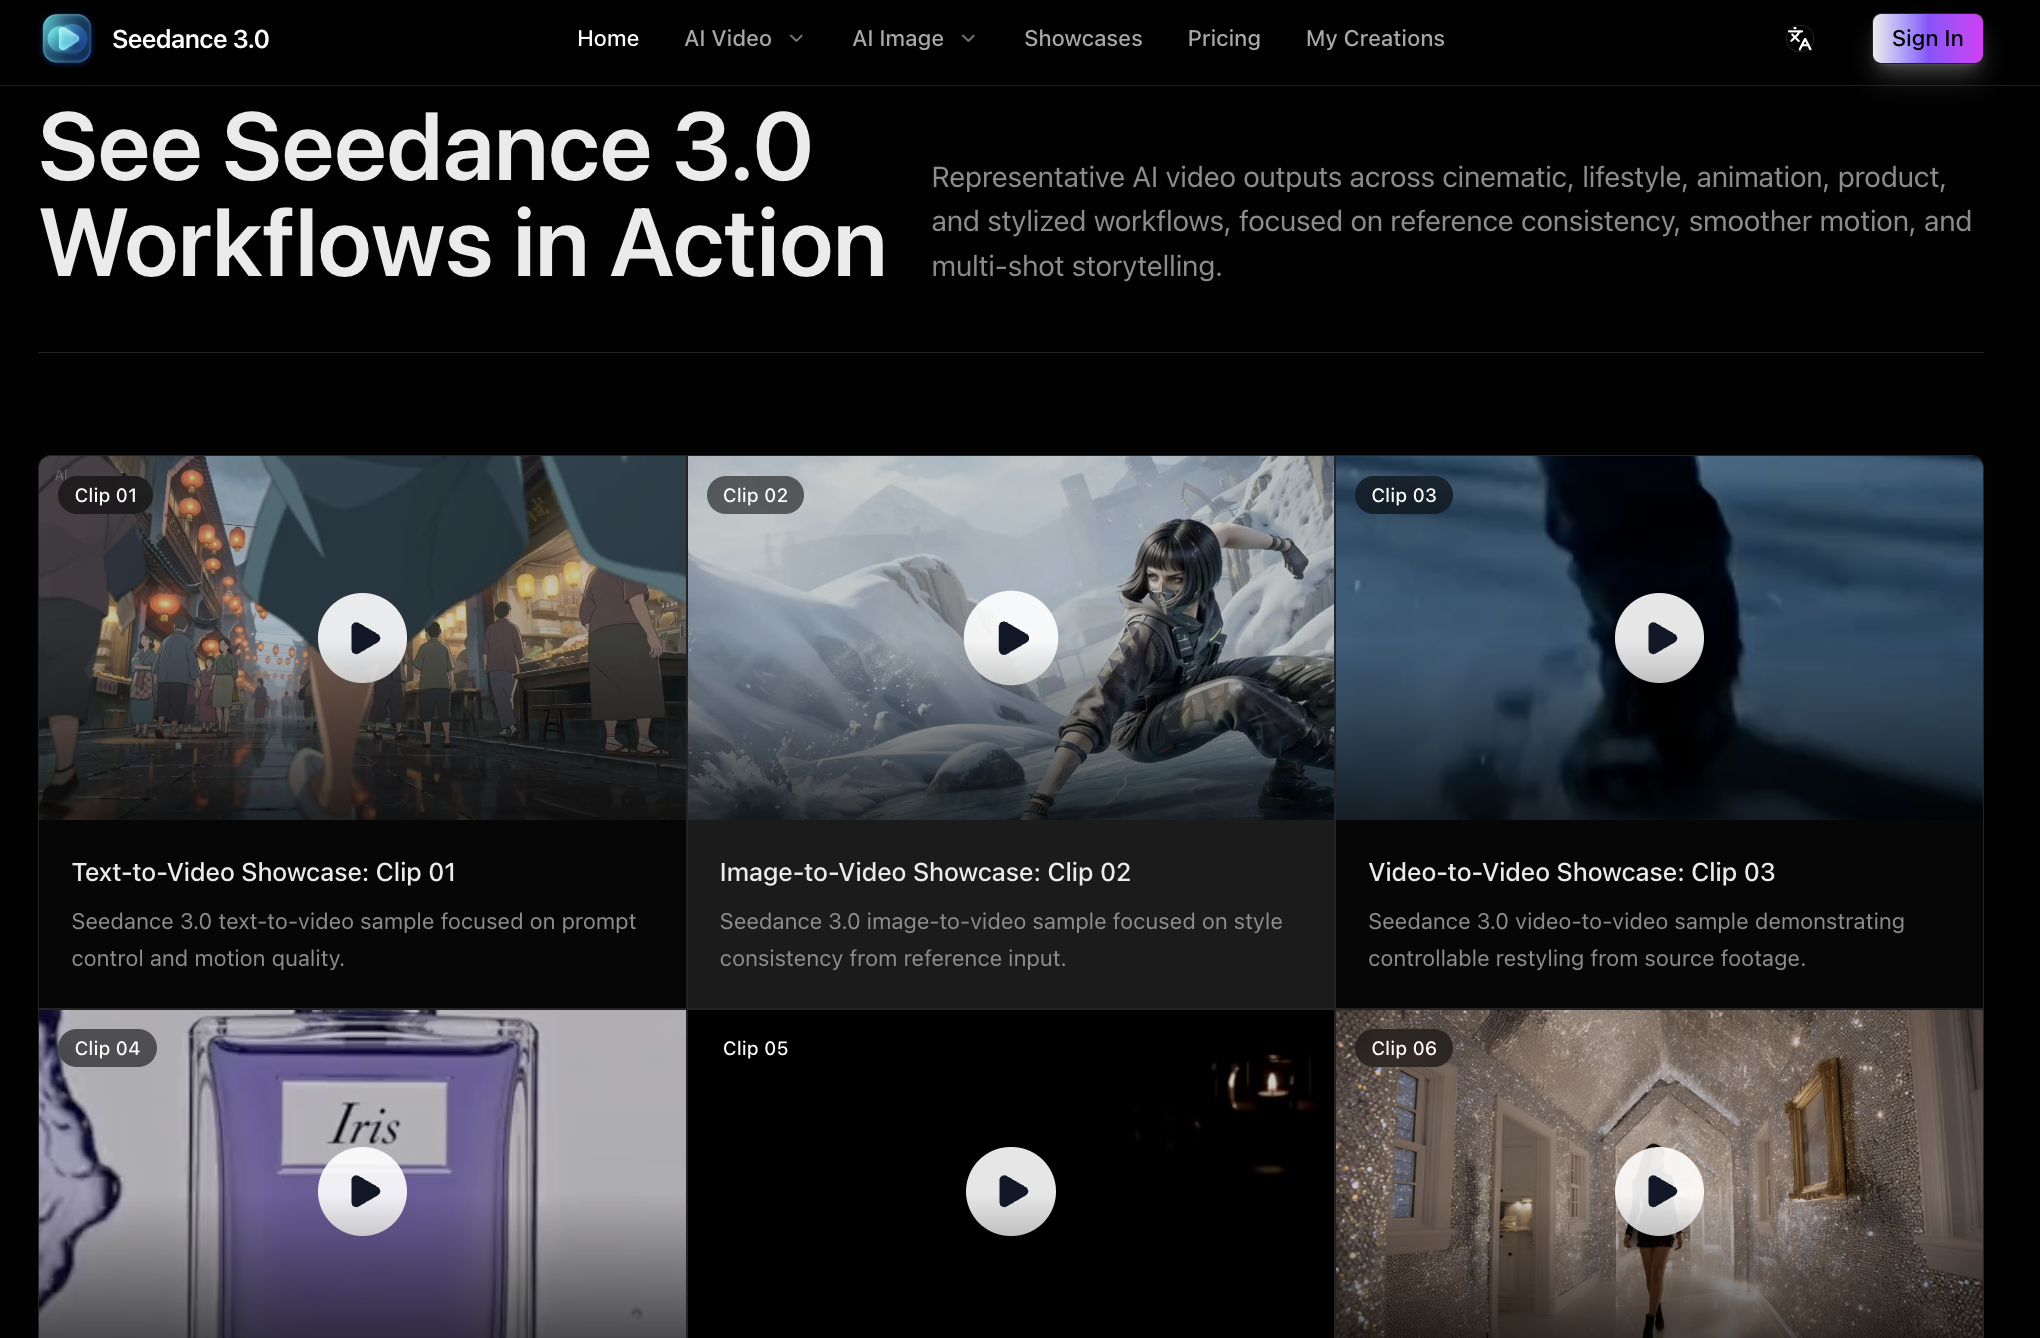The height and width of the screenshot is (1338, 2040).
Task: Go to the Home page
Action: 608,39
